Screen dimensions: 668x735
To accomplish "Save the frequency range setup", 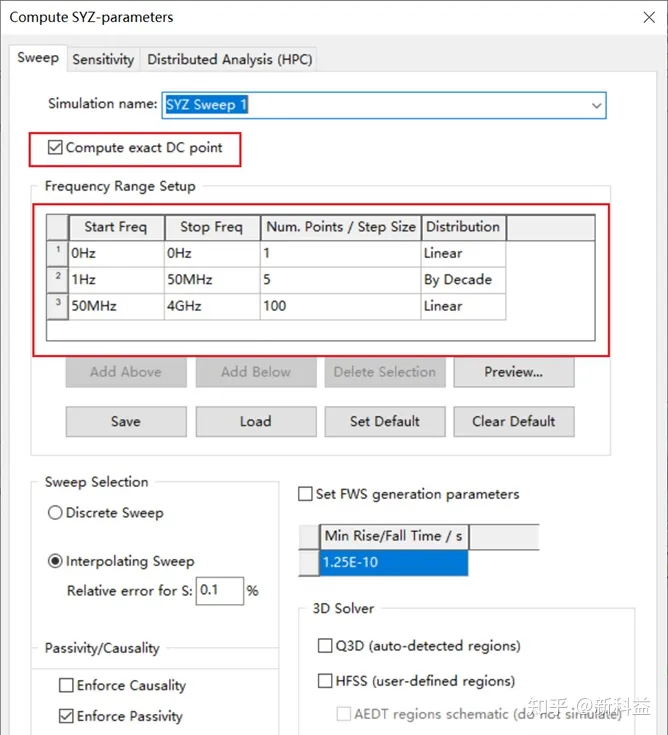I will pyautogui.click(x=126, y=421).
